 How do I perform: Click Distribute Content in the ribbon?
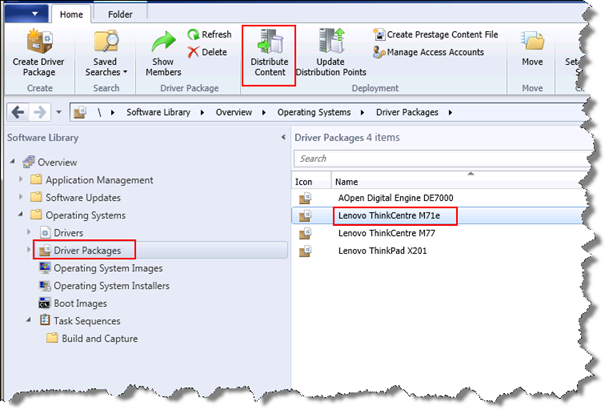[269, 54]
